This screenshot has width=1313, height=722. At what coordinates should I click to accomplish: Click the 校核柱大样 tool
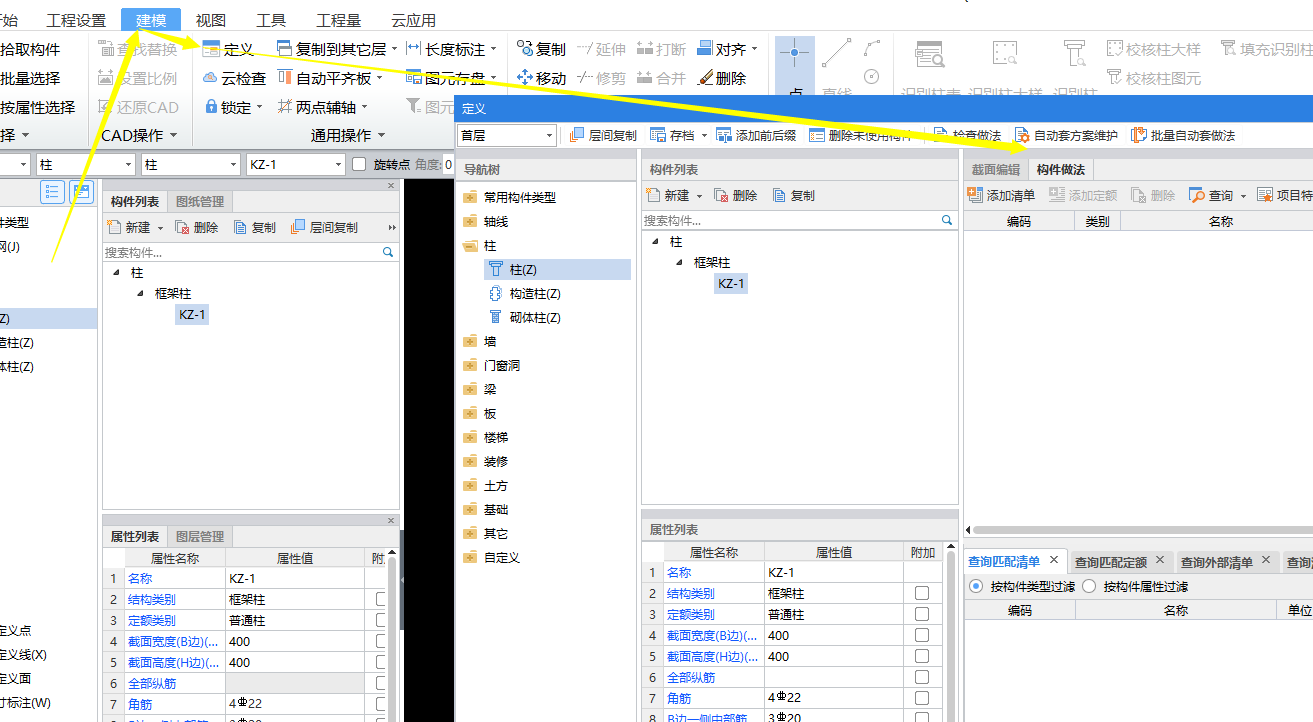tap(1154, 49)
